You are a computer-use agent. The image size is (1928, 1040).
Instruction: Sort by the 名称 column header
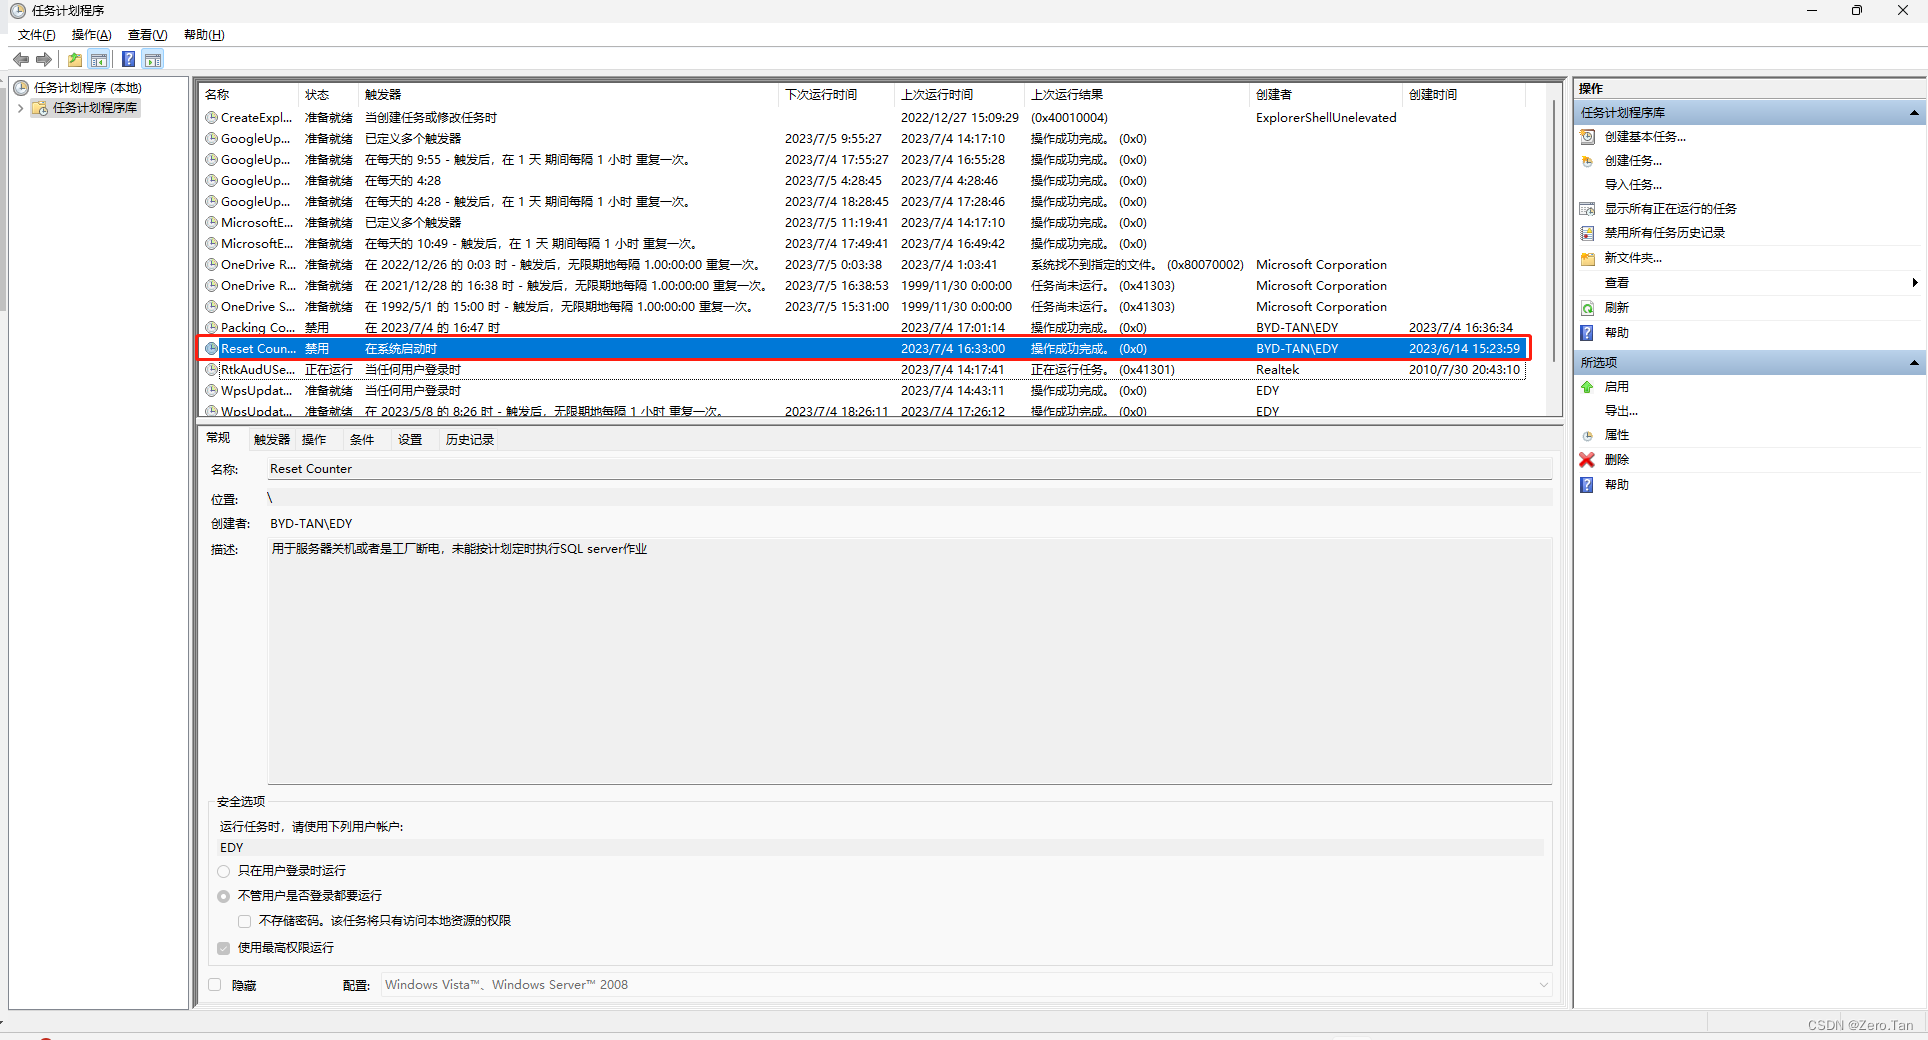(248, 95)
